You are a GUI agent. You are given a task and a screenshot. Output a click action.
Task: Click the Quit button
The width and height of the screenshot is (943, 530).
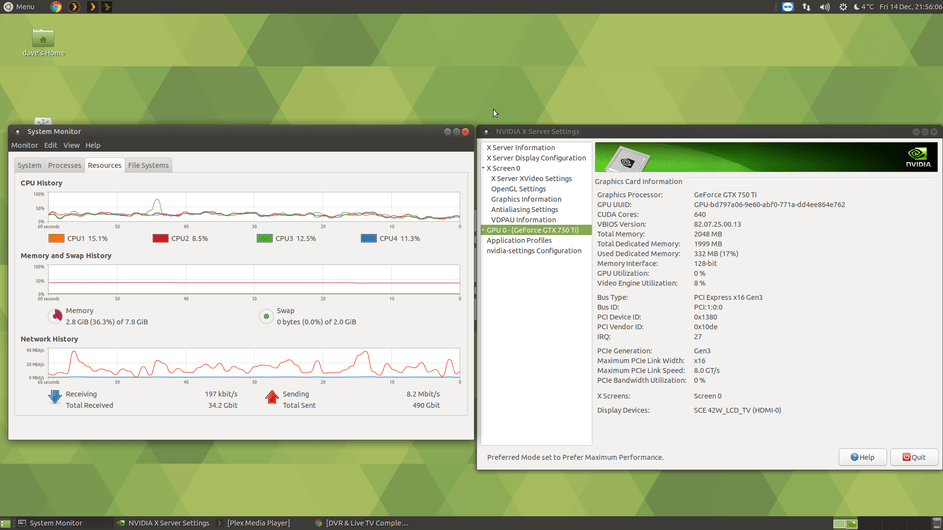tap(914, 457)
